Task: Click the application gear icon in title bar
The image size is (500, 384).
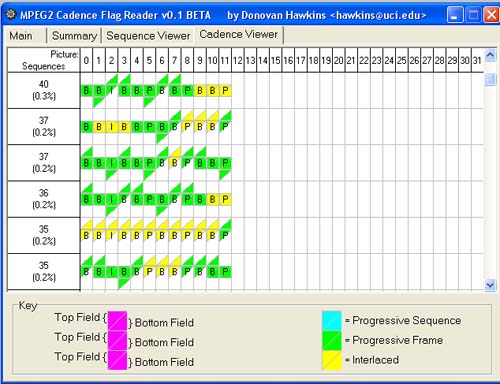Action: [x=11, y=15]
